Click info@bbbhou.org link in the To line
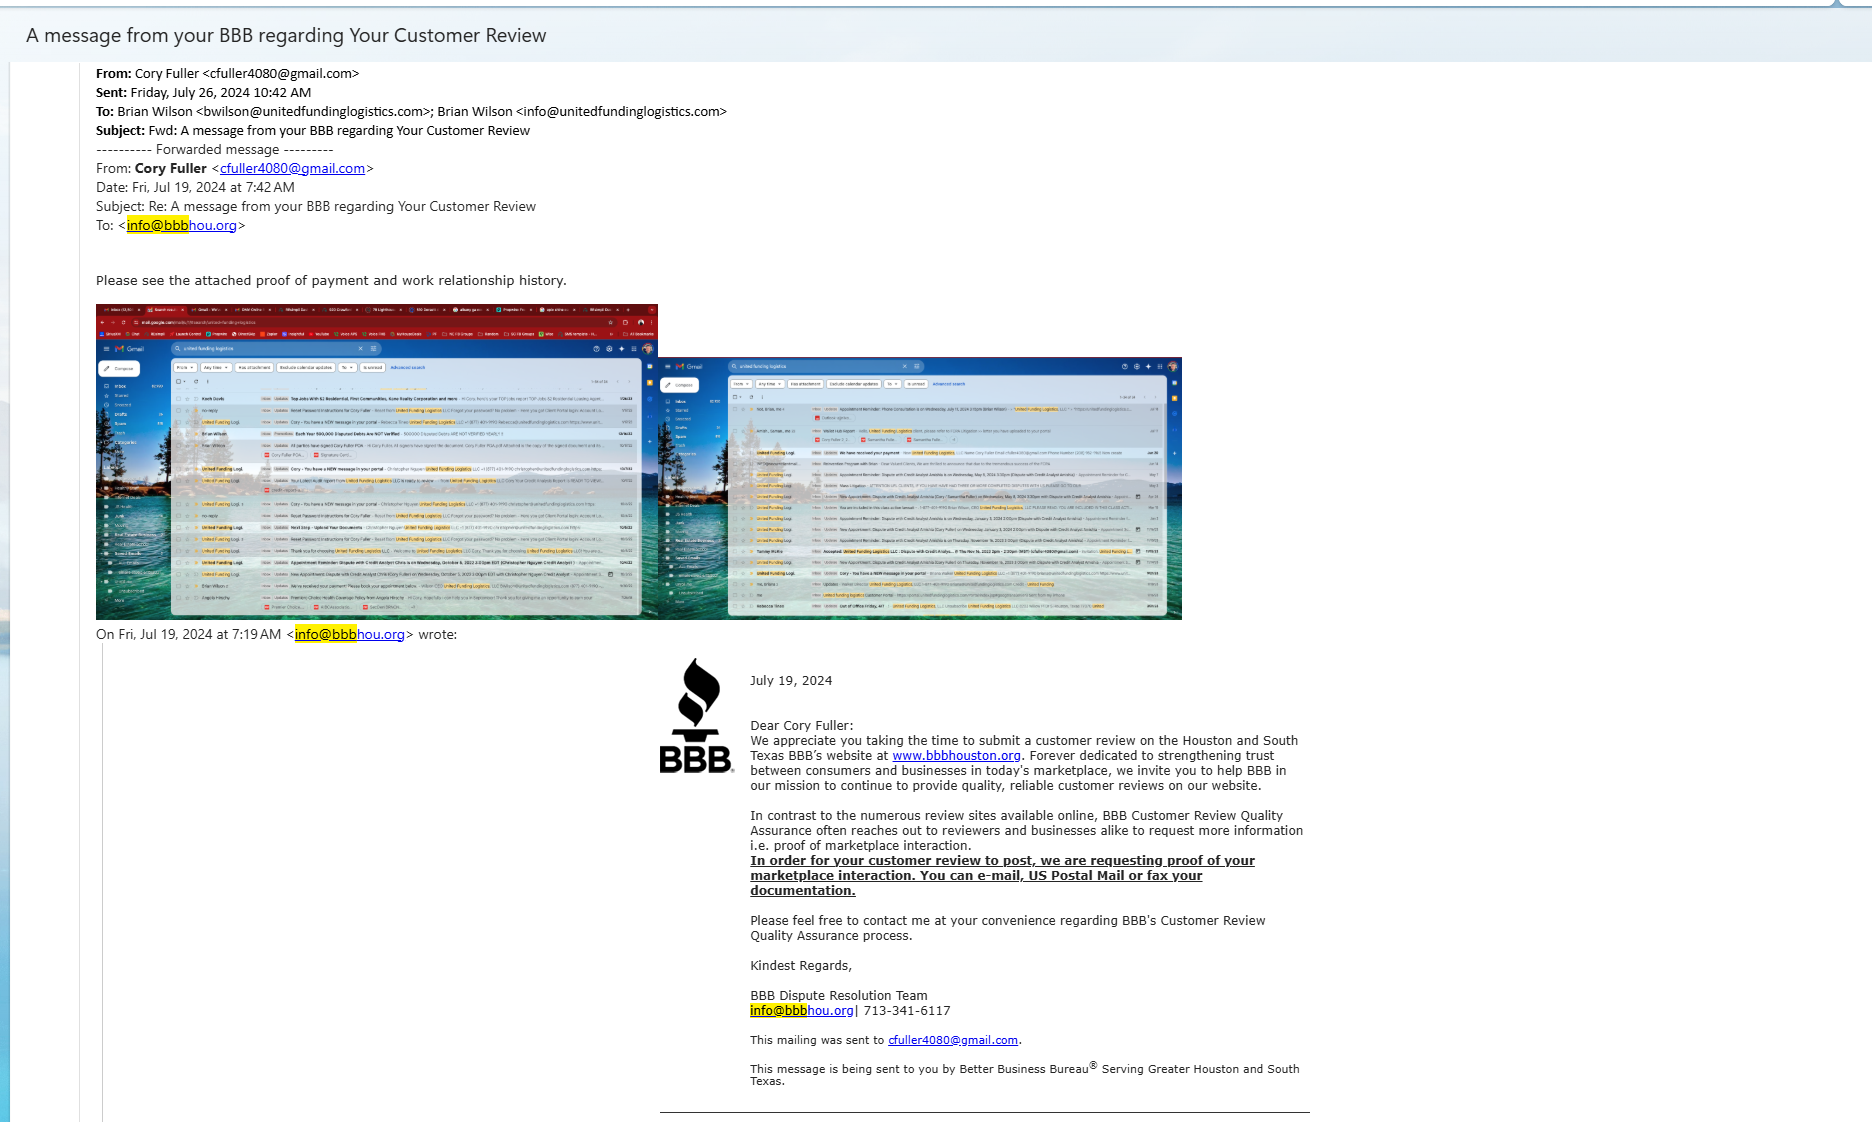The width and height of the screenshot is (1872, 1122). [x=182, y=225]
